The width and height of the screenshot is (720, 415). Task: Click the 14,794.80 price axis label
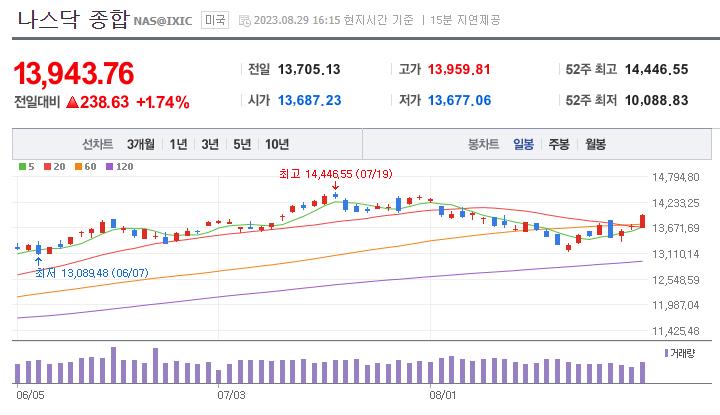pyautogui.click(x=675, y=177)
